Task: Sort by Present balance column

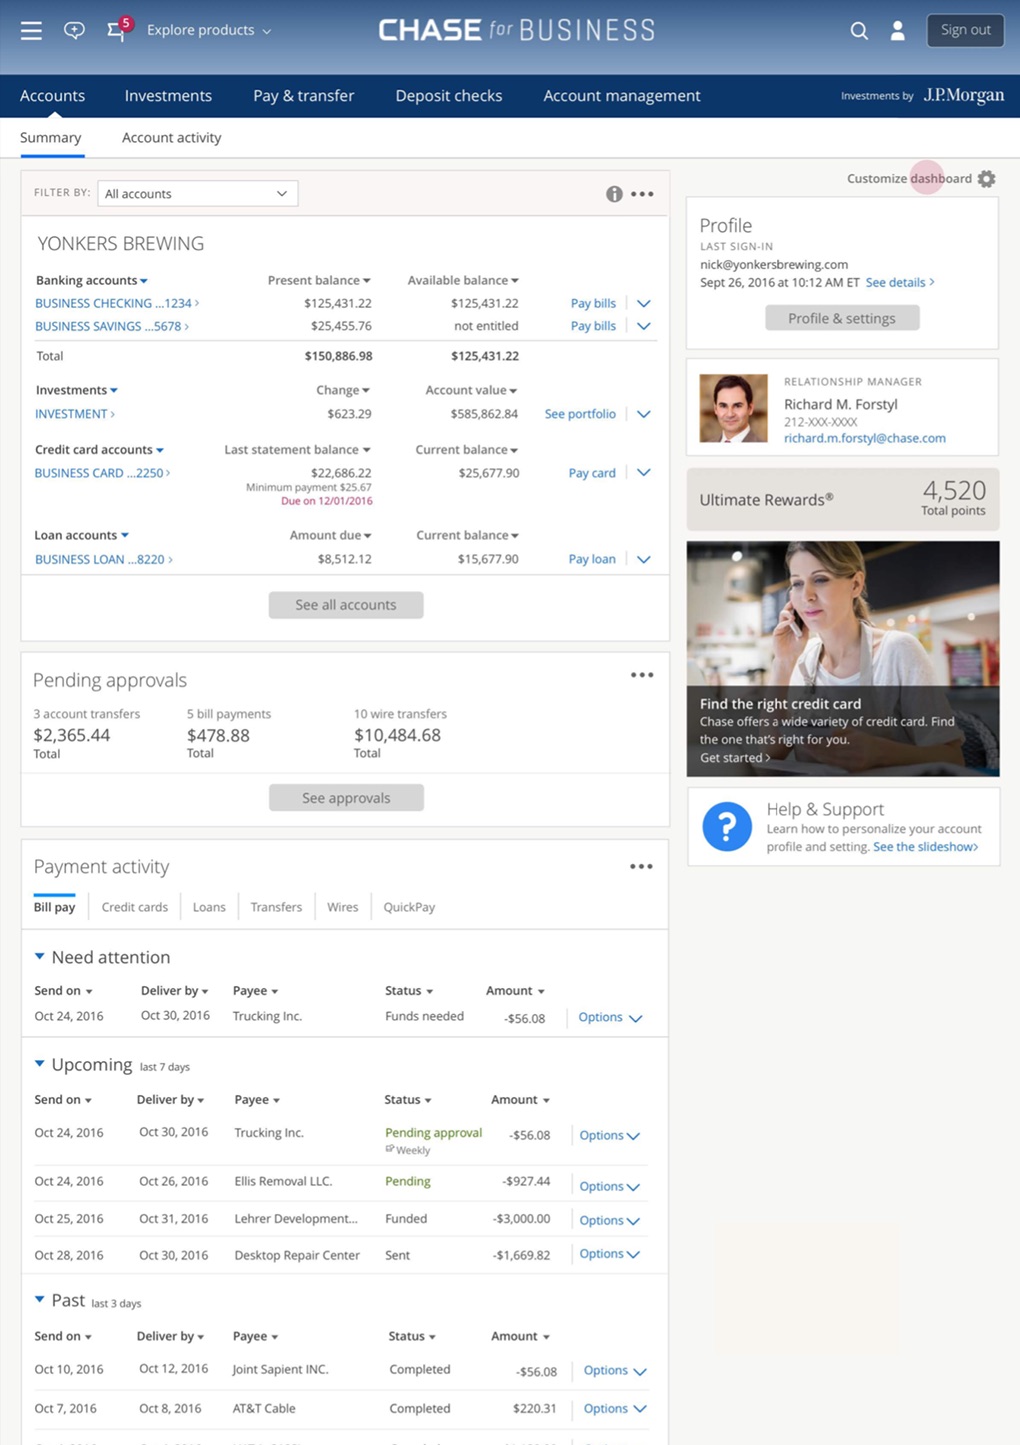Action: pyautogui.click(x=319, y=280)
